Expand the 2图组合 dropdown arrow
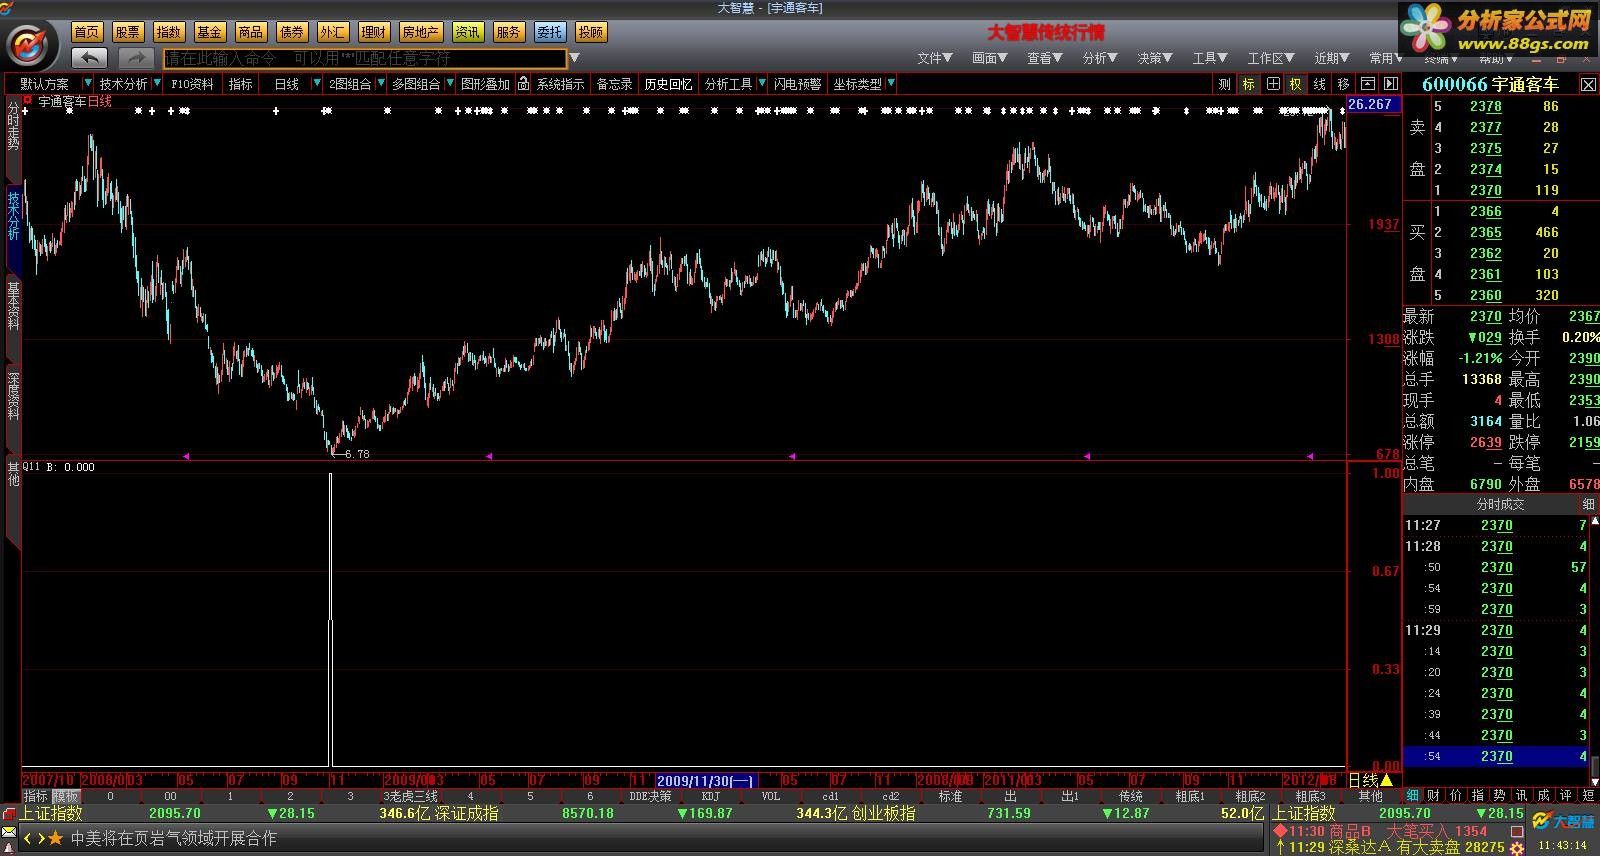 pyautogui.click(x=380, y=84)
